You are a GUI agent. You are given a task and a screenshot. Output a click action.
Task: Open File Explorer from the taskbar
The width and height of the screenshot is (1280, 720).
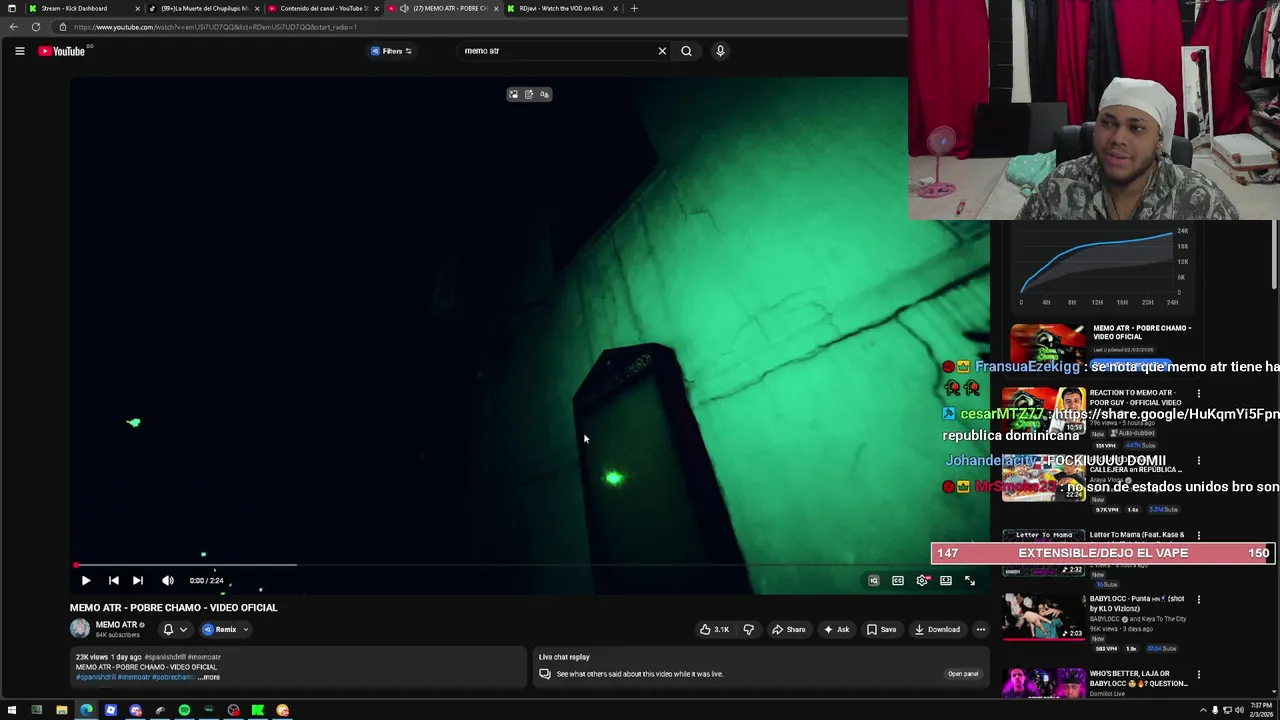61,710
